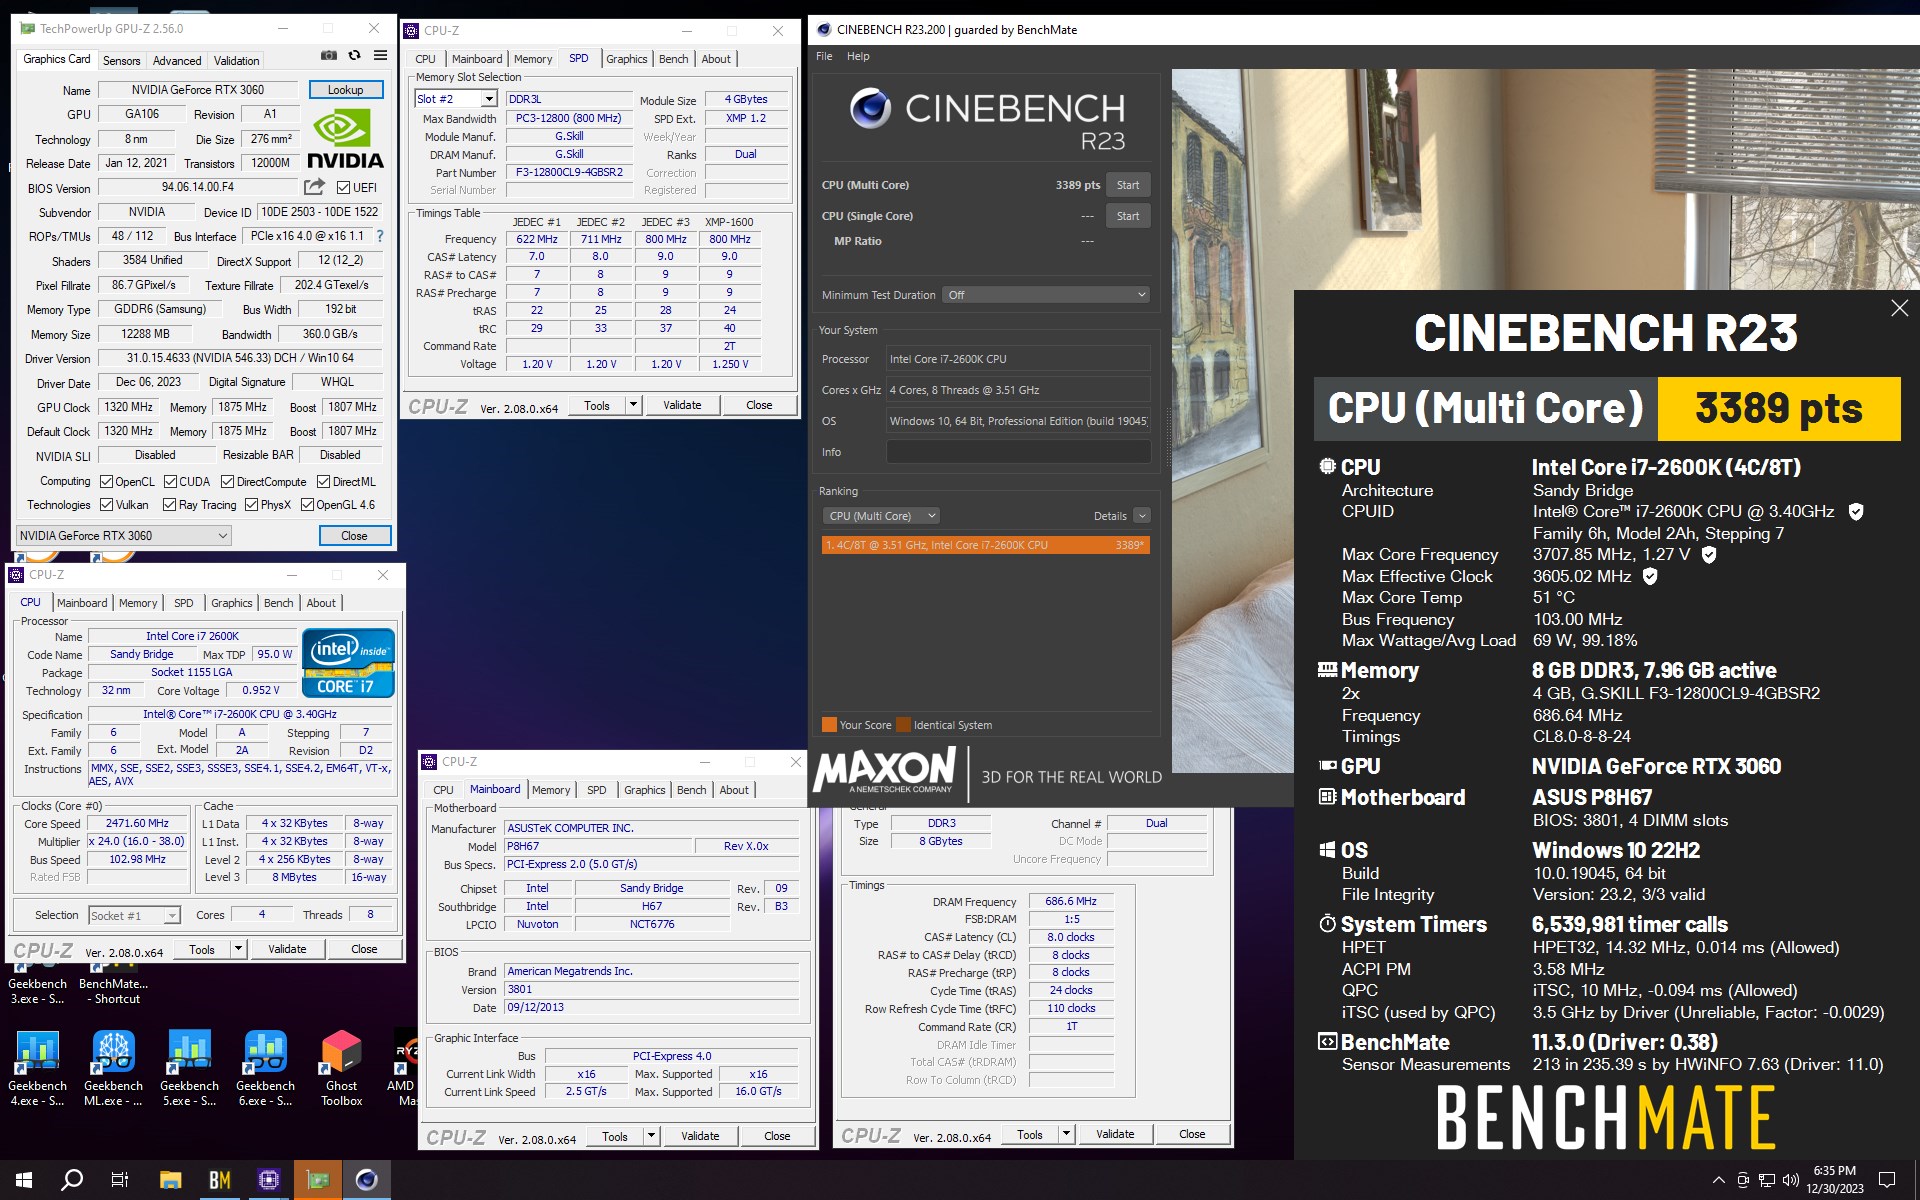This screenshot has width=1920, height=1200.
Task: Click the CPU-Z taskbar icon
Action: pyautogui.click(x=268, y=1180)
